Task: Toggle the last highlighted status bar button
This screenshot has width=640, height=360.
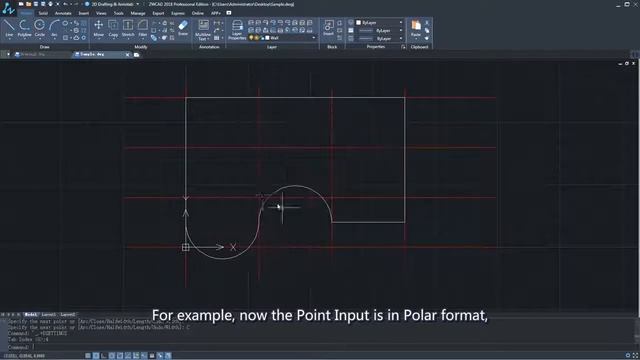Action: 168,356
